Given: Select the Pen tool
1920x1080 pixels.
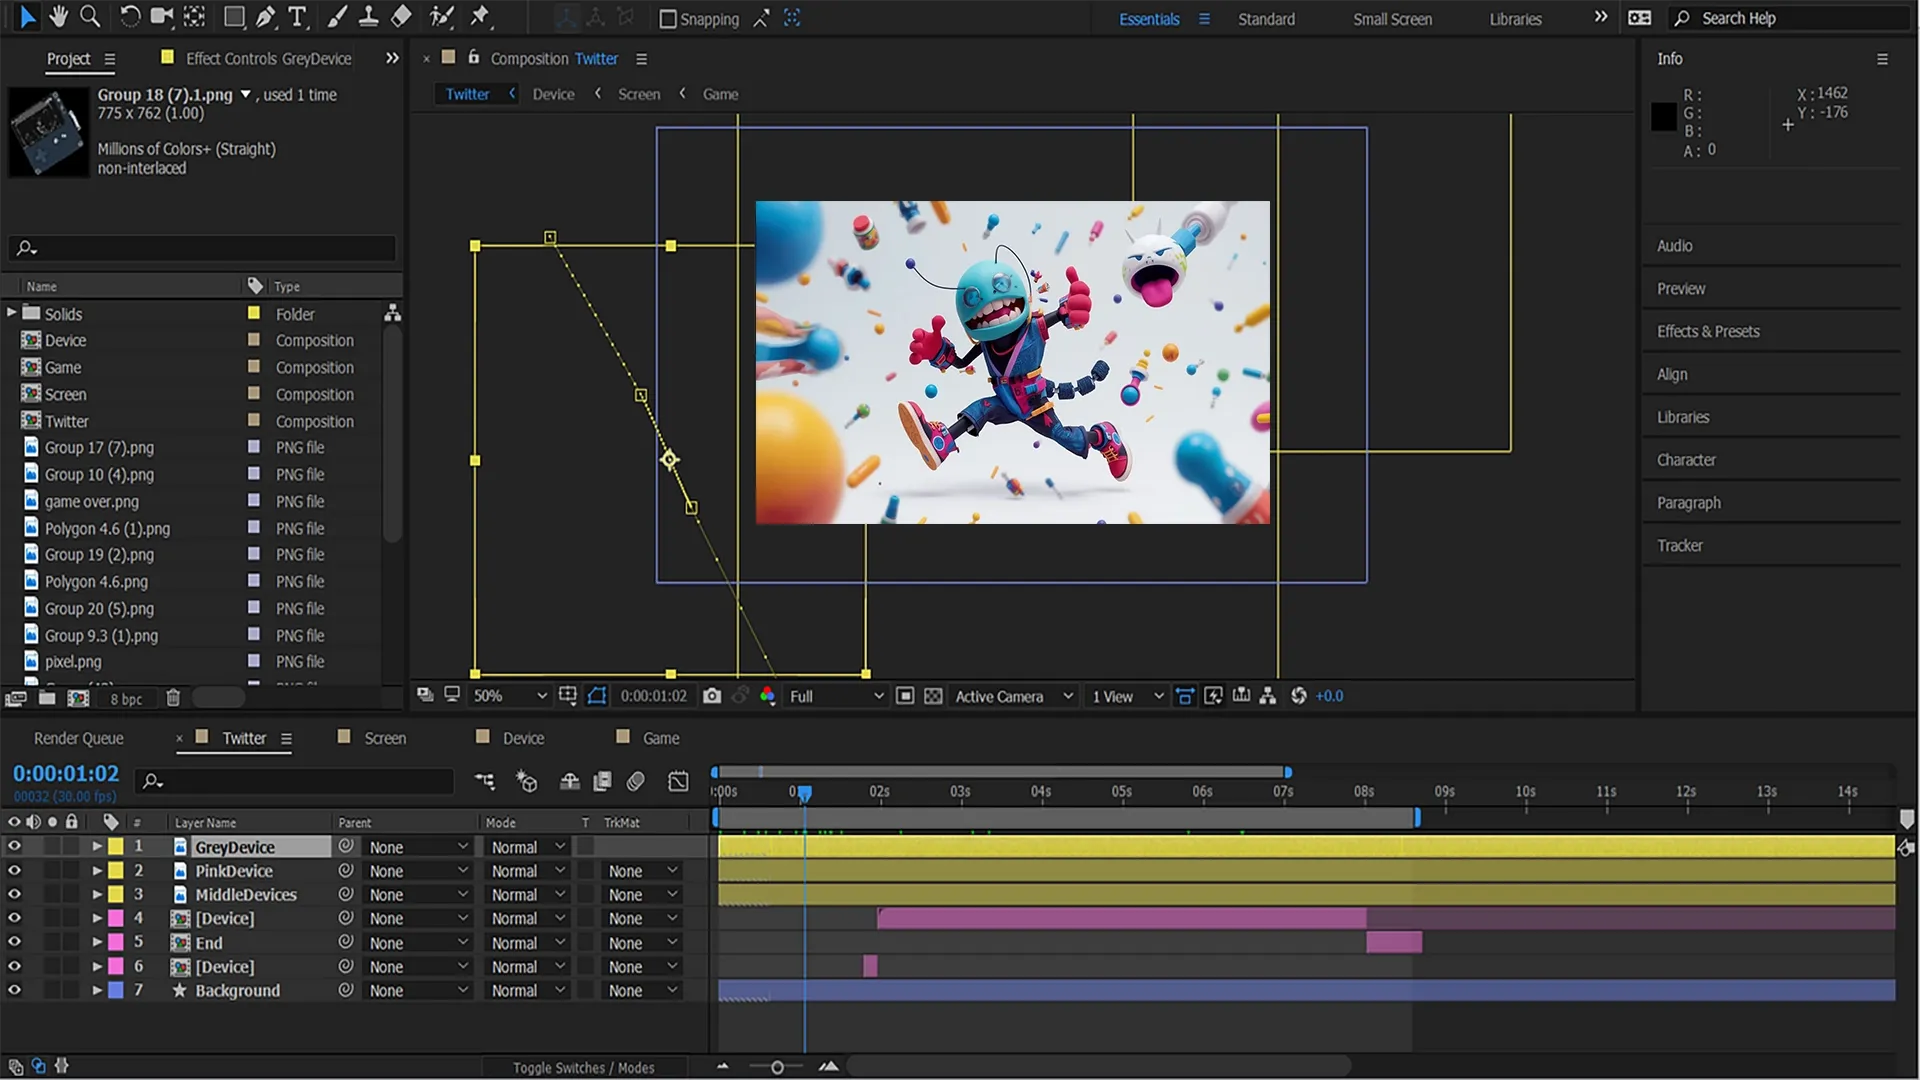Looking at the screenshot, I should tap(265, 17).
